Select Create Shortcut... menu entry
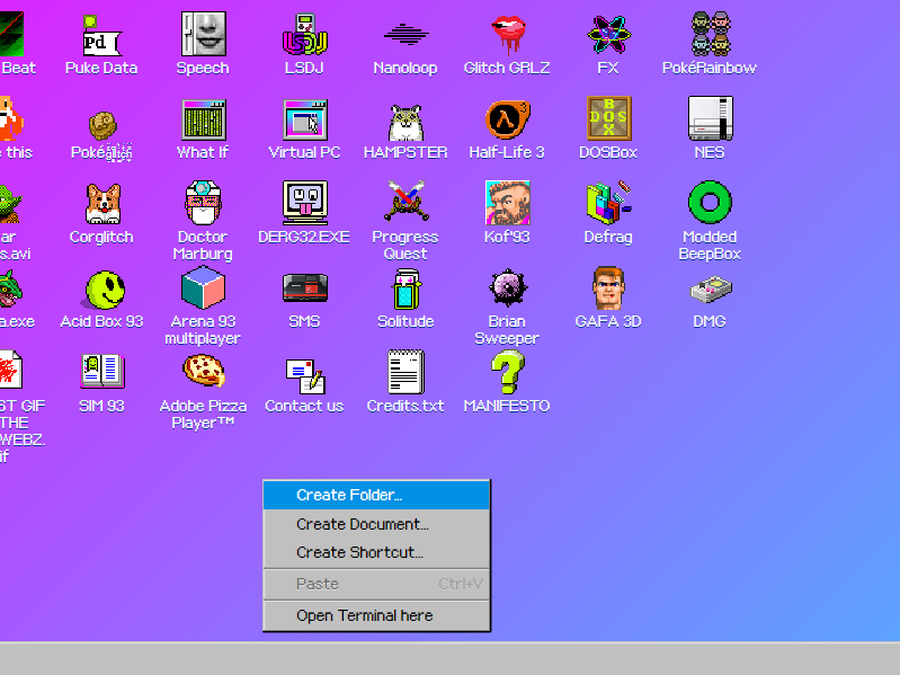Viewport: 900px width, 675px height. [x=377, y=552]
